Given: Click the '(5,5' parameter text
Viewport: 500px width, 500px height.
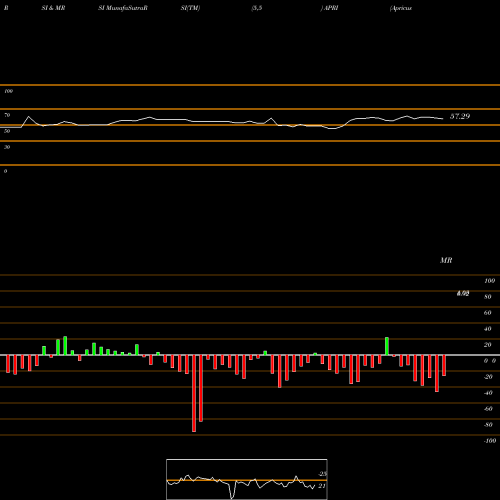Looking at the screenshot, I should 257,8.
